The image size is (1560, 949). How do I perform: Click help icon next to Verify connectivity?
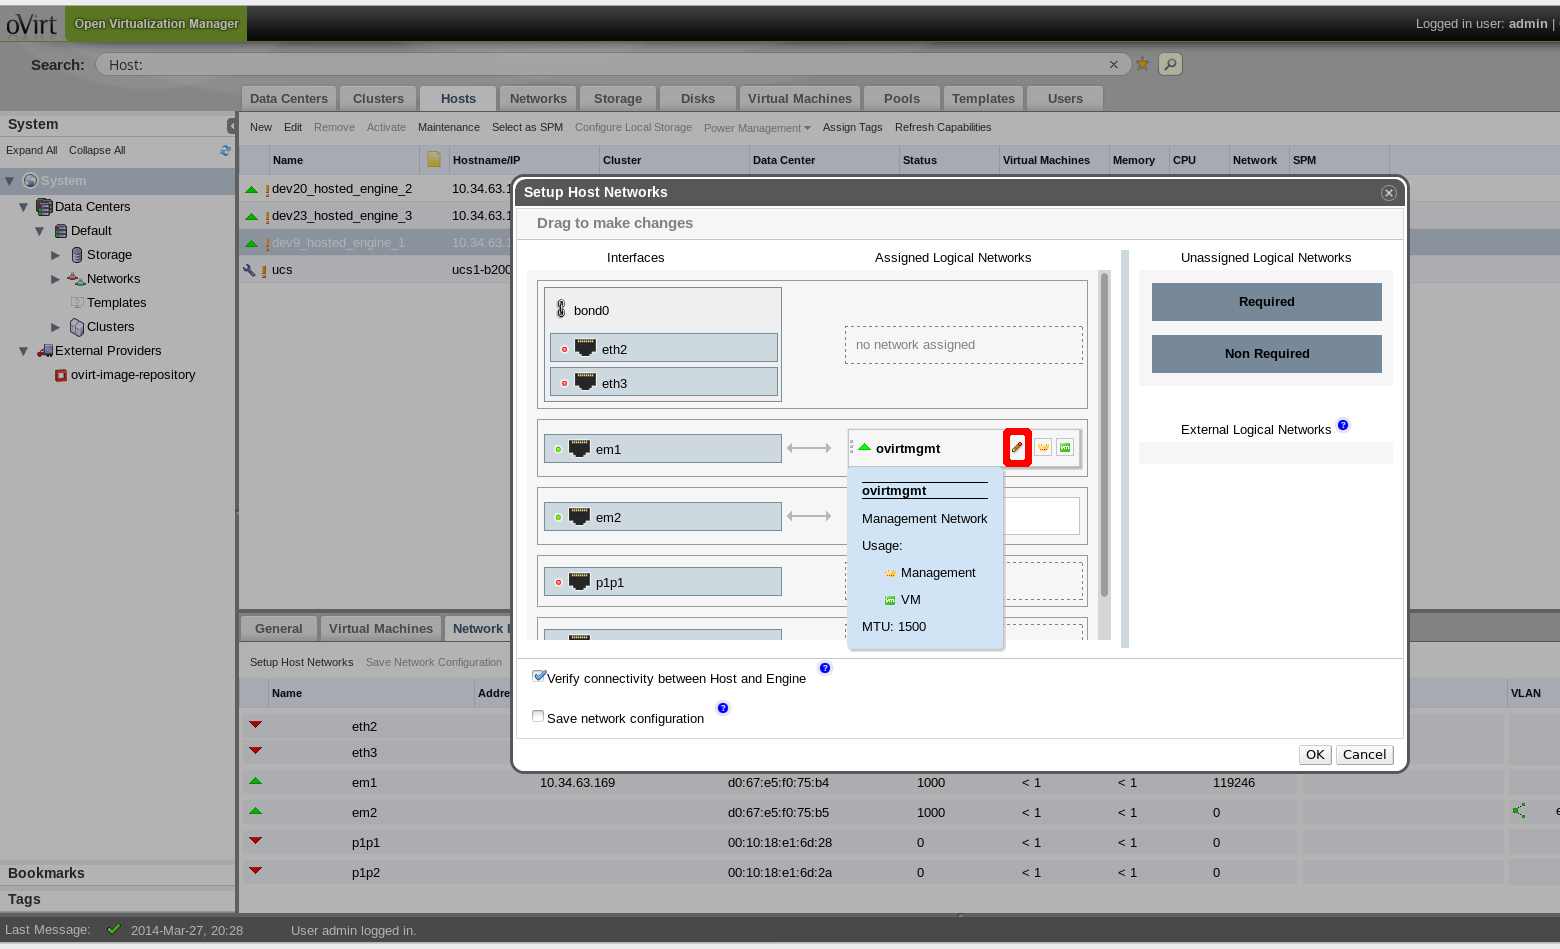click(x=825, y=668)
